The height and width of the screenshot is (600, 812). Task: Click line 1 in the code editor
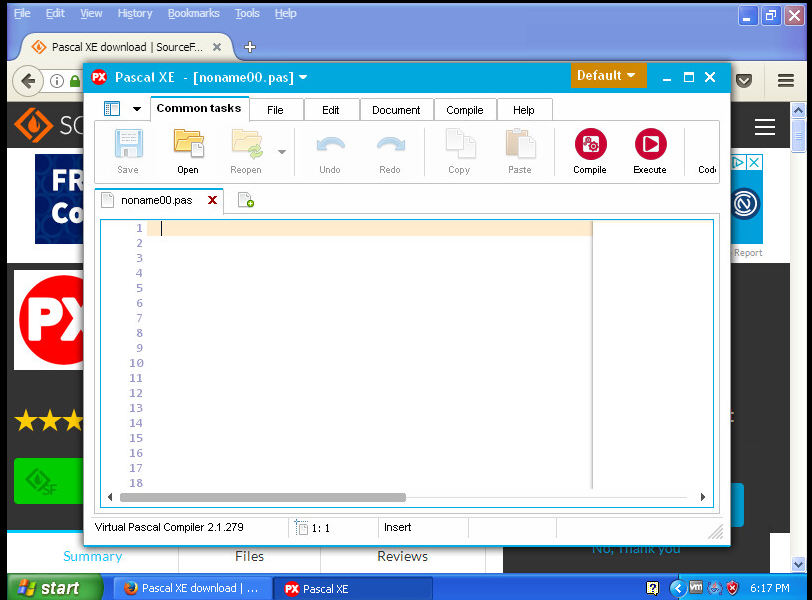(370, 228)
